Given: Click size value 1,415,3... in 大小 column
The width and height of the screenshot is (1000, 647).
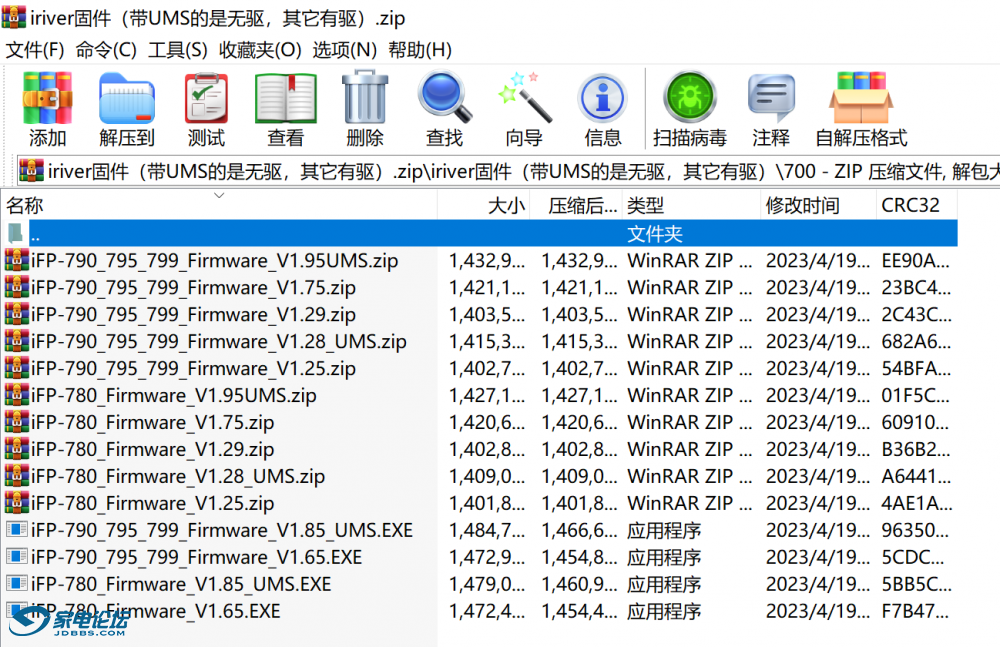Looking at the screenshot, I should 487,341.
